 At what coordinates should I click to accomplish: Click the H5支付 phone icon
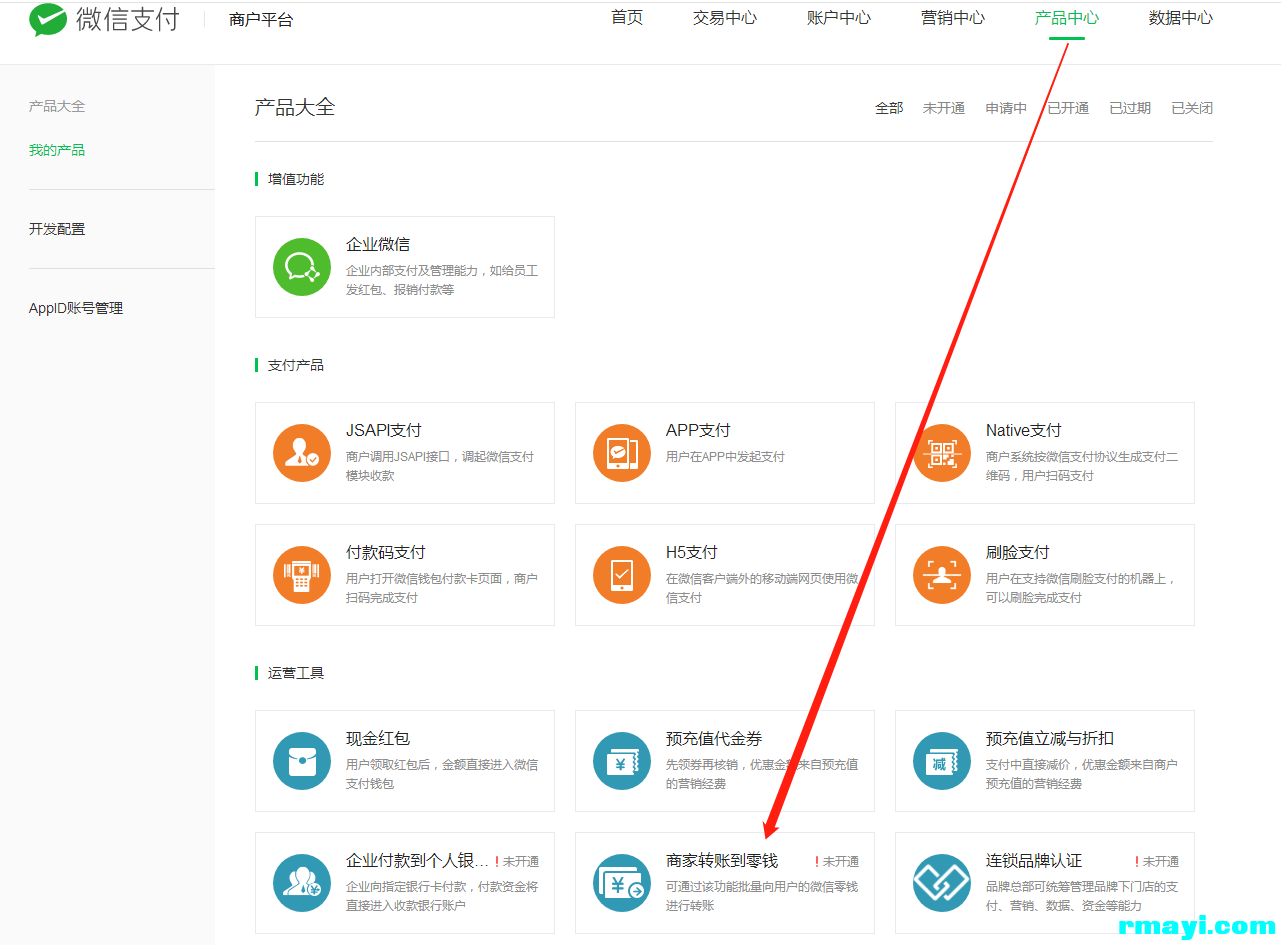click(622, 575)
